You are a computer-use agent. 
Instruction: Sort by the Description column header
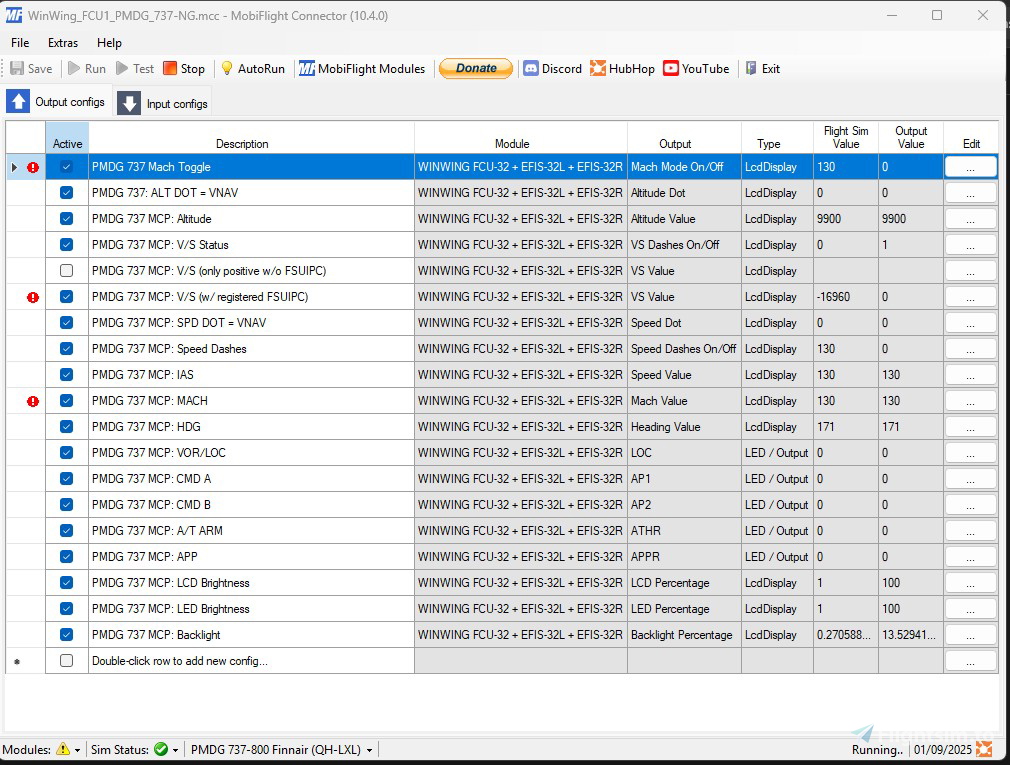[x=242, y=144]
